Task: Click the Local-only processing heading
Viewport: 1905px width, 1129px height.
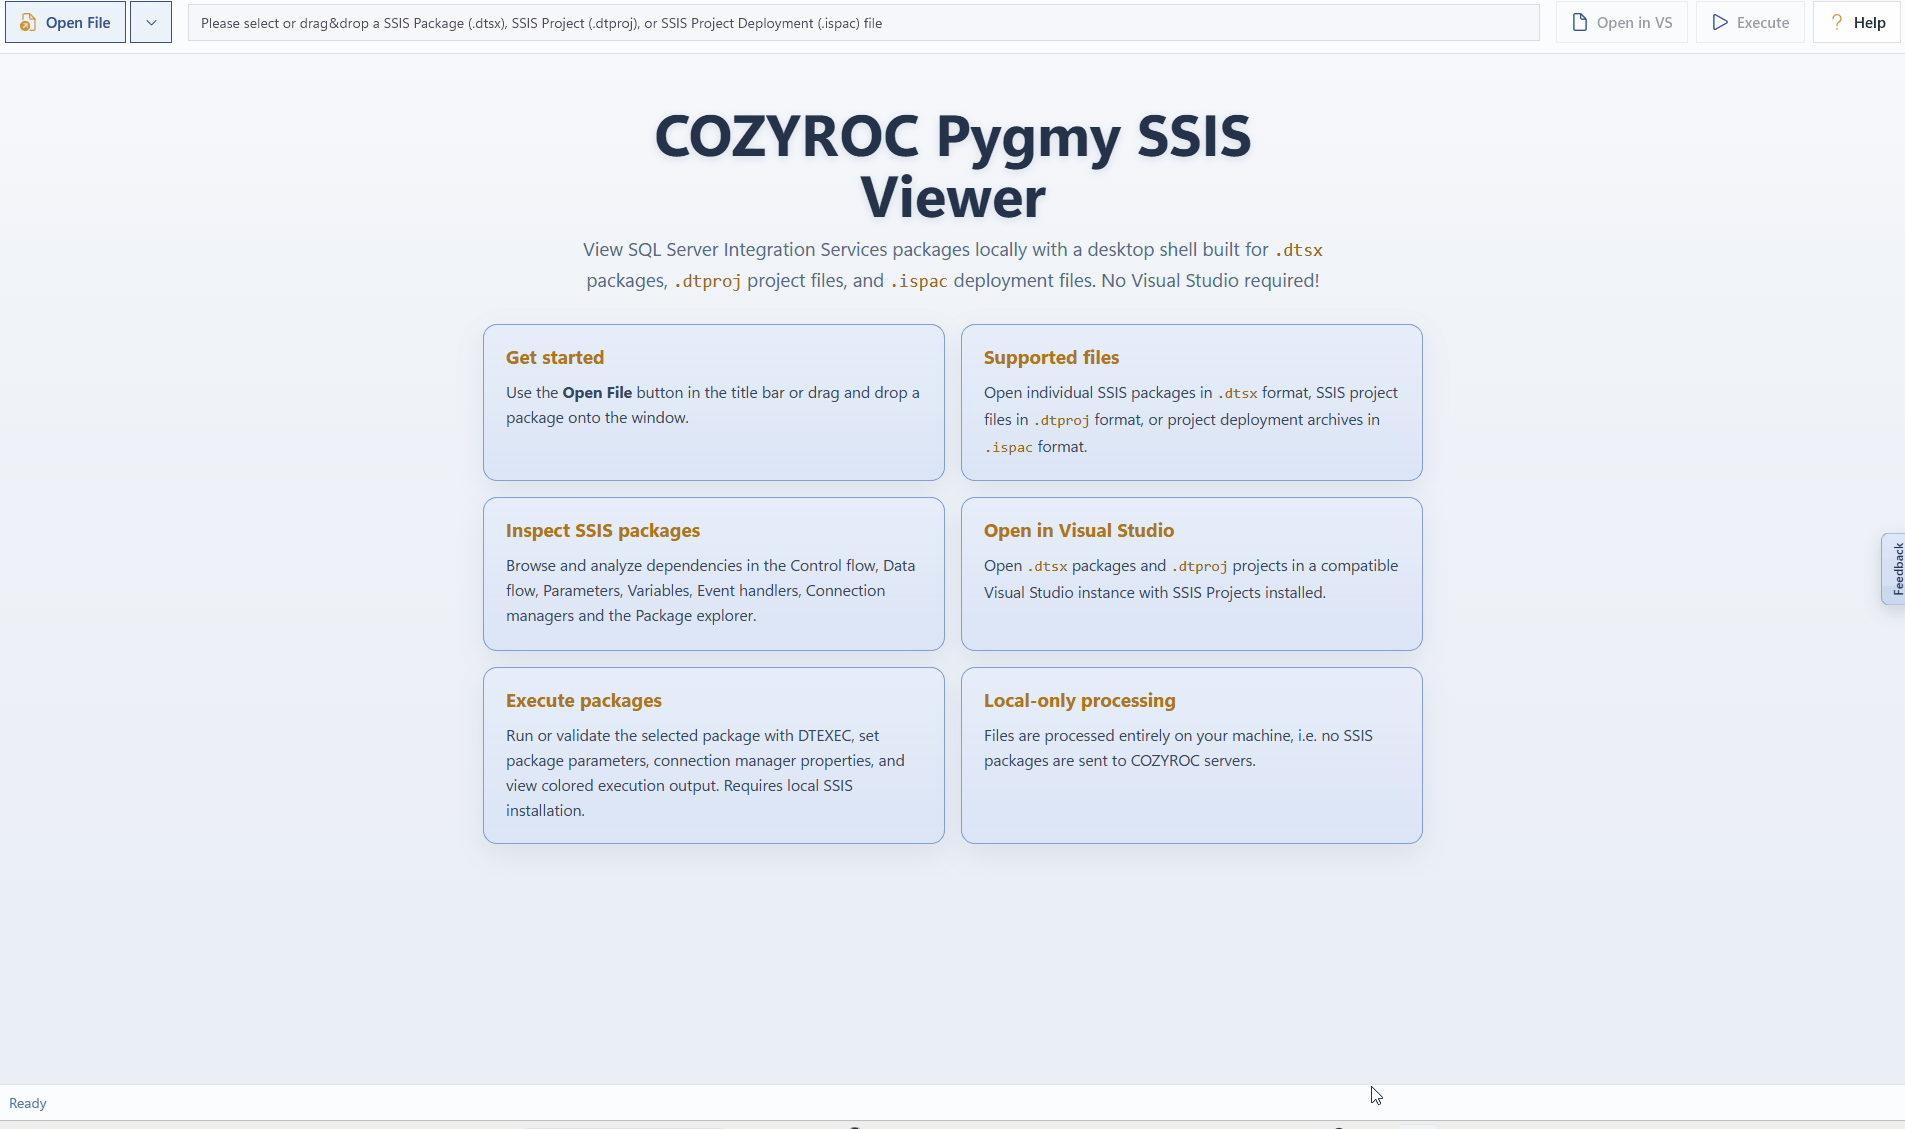Action: (1080, 700)
